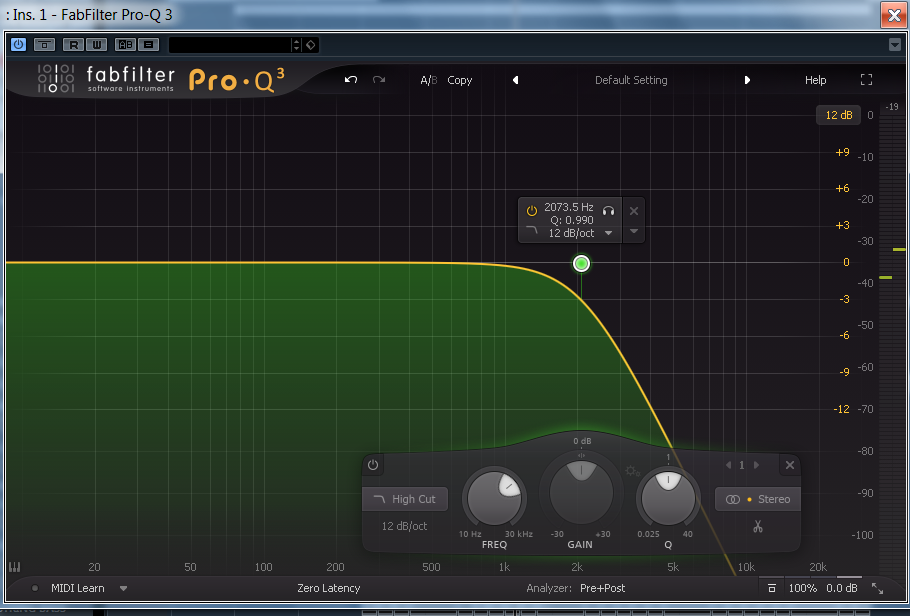This screenshot has width=910, height=616.
Task: Enable Write automation W button
Action: point(97,44)
